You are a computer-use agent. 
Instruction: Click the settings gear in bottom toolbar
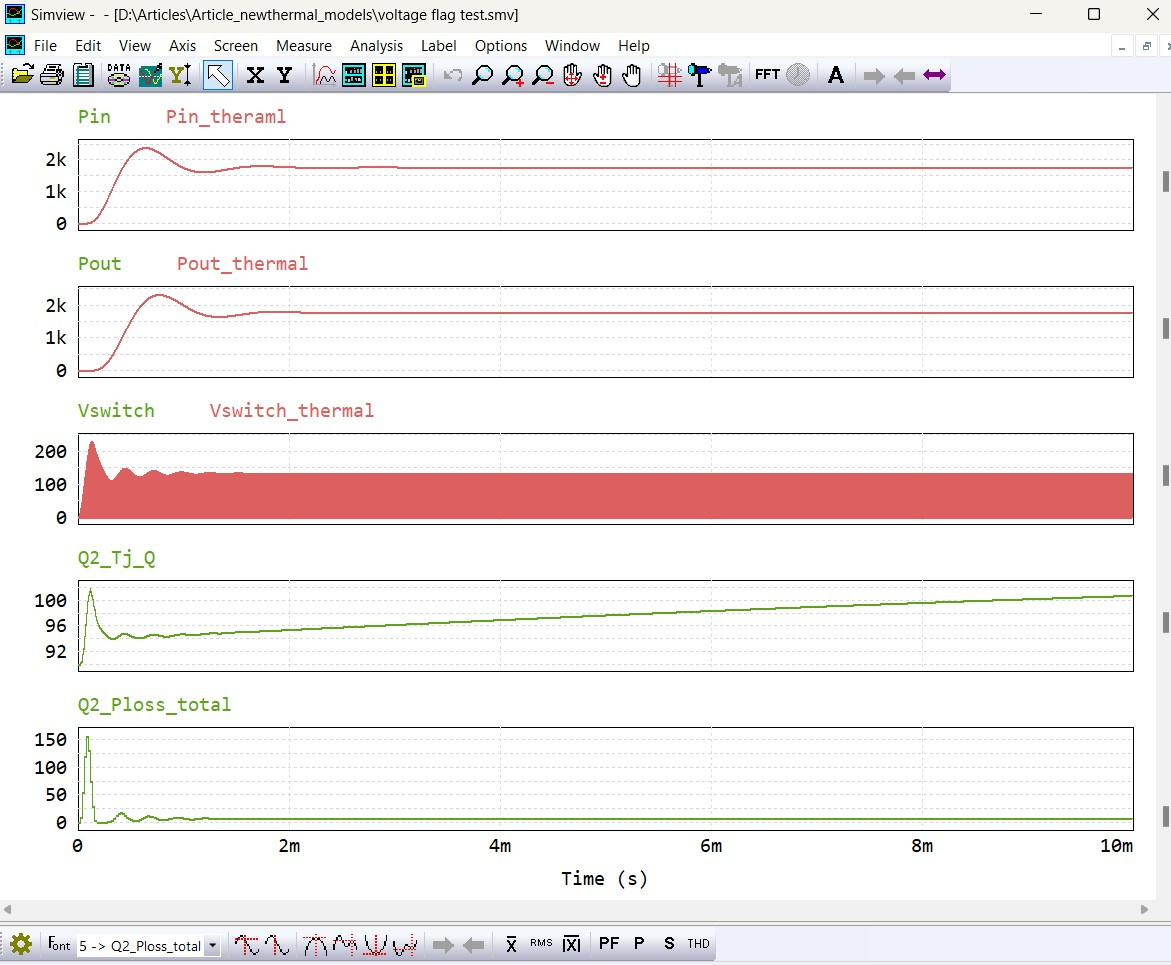click(21, 944)
